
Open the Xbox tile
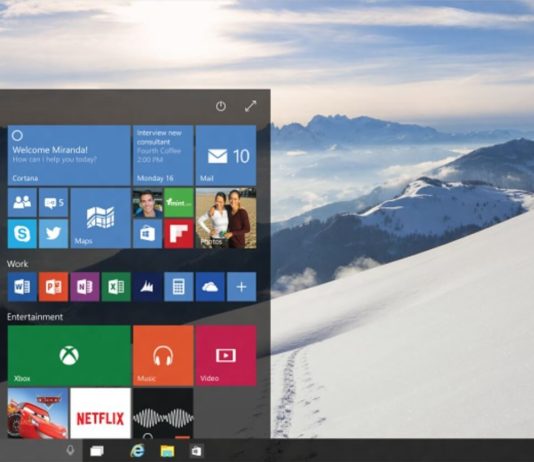click(69, 355)
